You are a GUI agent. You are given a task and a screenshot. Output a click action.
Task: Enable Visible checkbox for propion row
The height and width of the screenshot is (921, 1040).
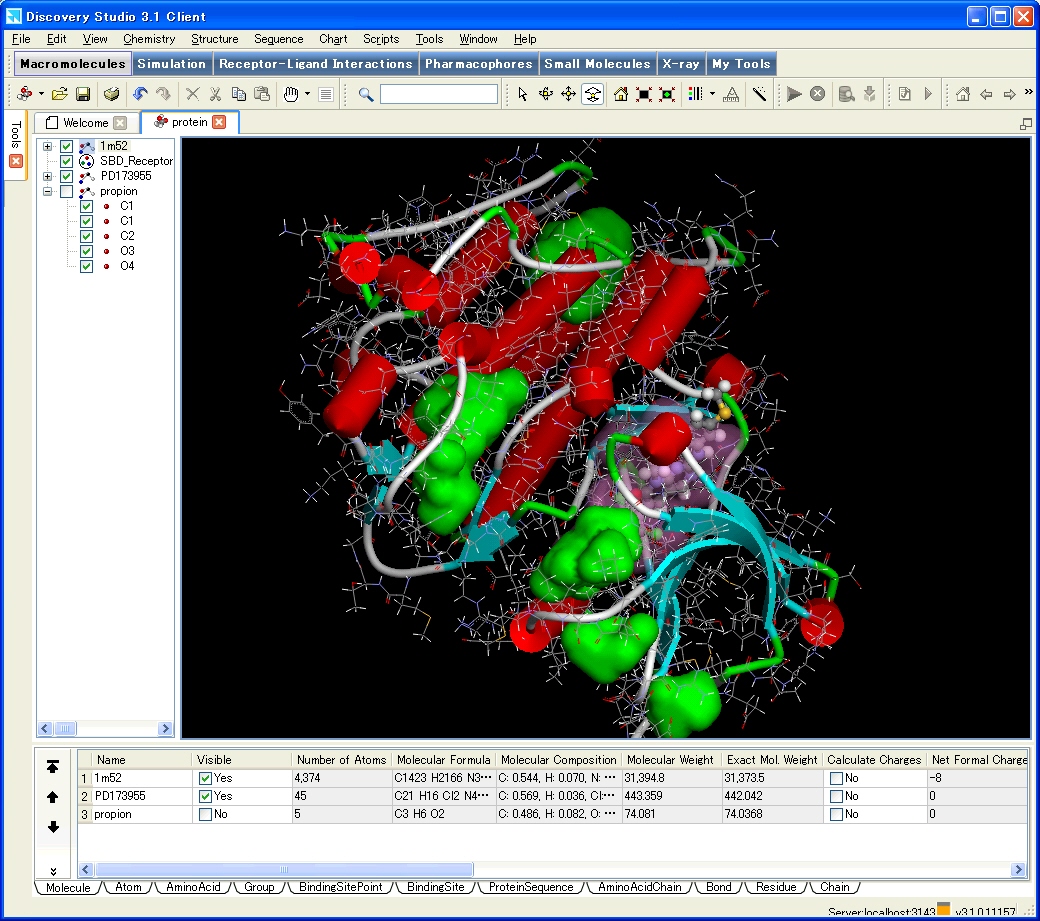click(x=205, y=814)
